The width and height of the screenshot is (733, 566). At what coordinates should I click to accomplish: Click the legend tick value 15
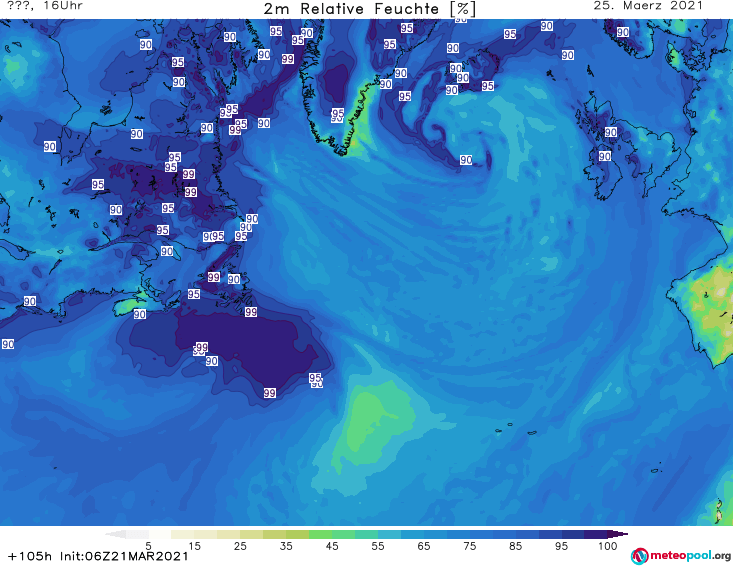(194, 546)
